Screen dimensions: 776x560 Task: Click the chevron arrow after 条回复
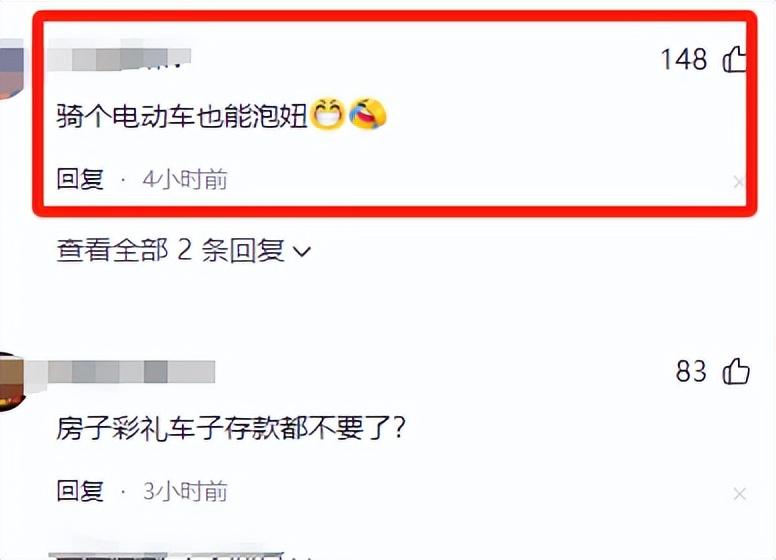click(302, 252)
